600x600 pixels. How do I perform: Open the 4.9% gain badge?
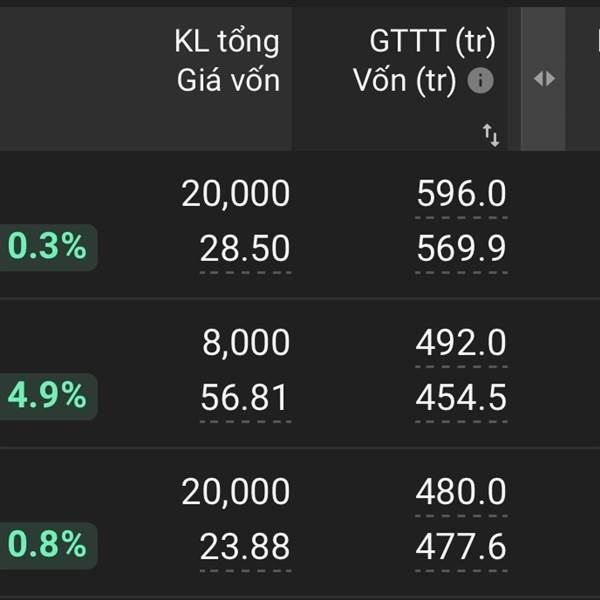[x=47, y=396]
